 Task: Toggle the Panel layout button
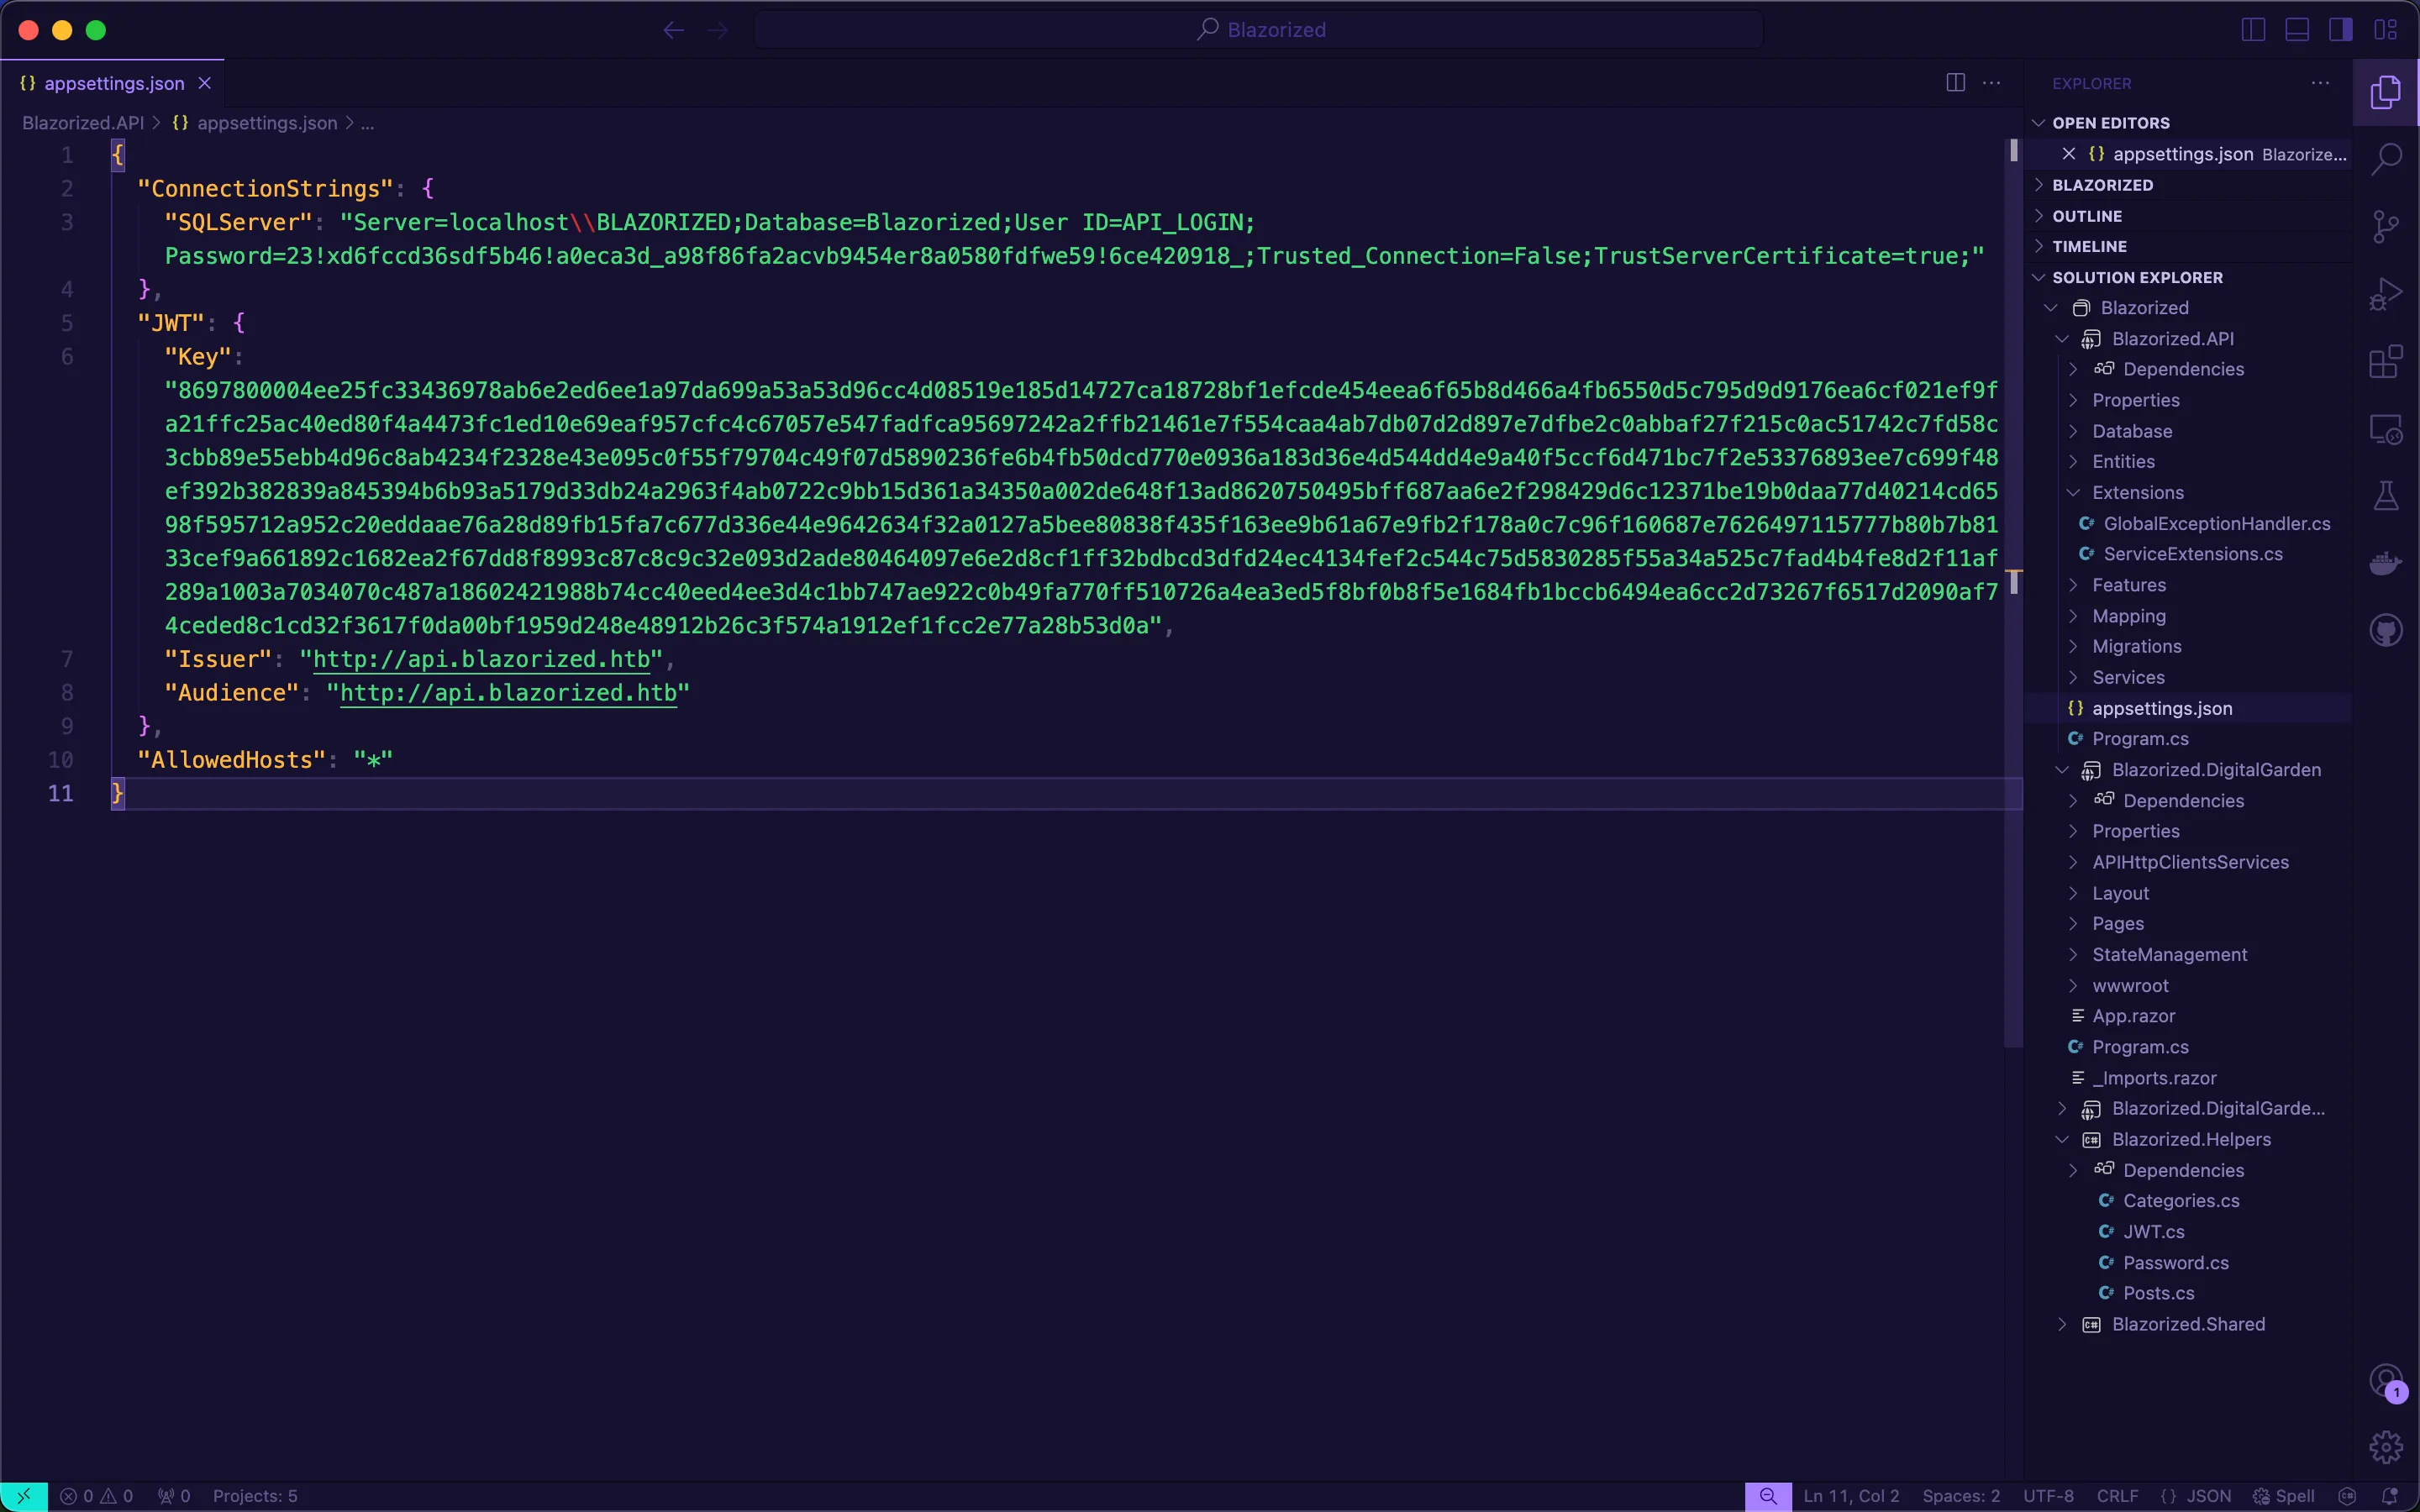tap(2298, 30)
